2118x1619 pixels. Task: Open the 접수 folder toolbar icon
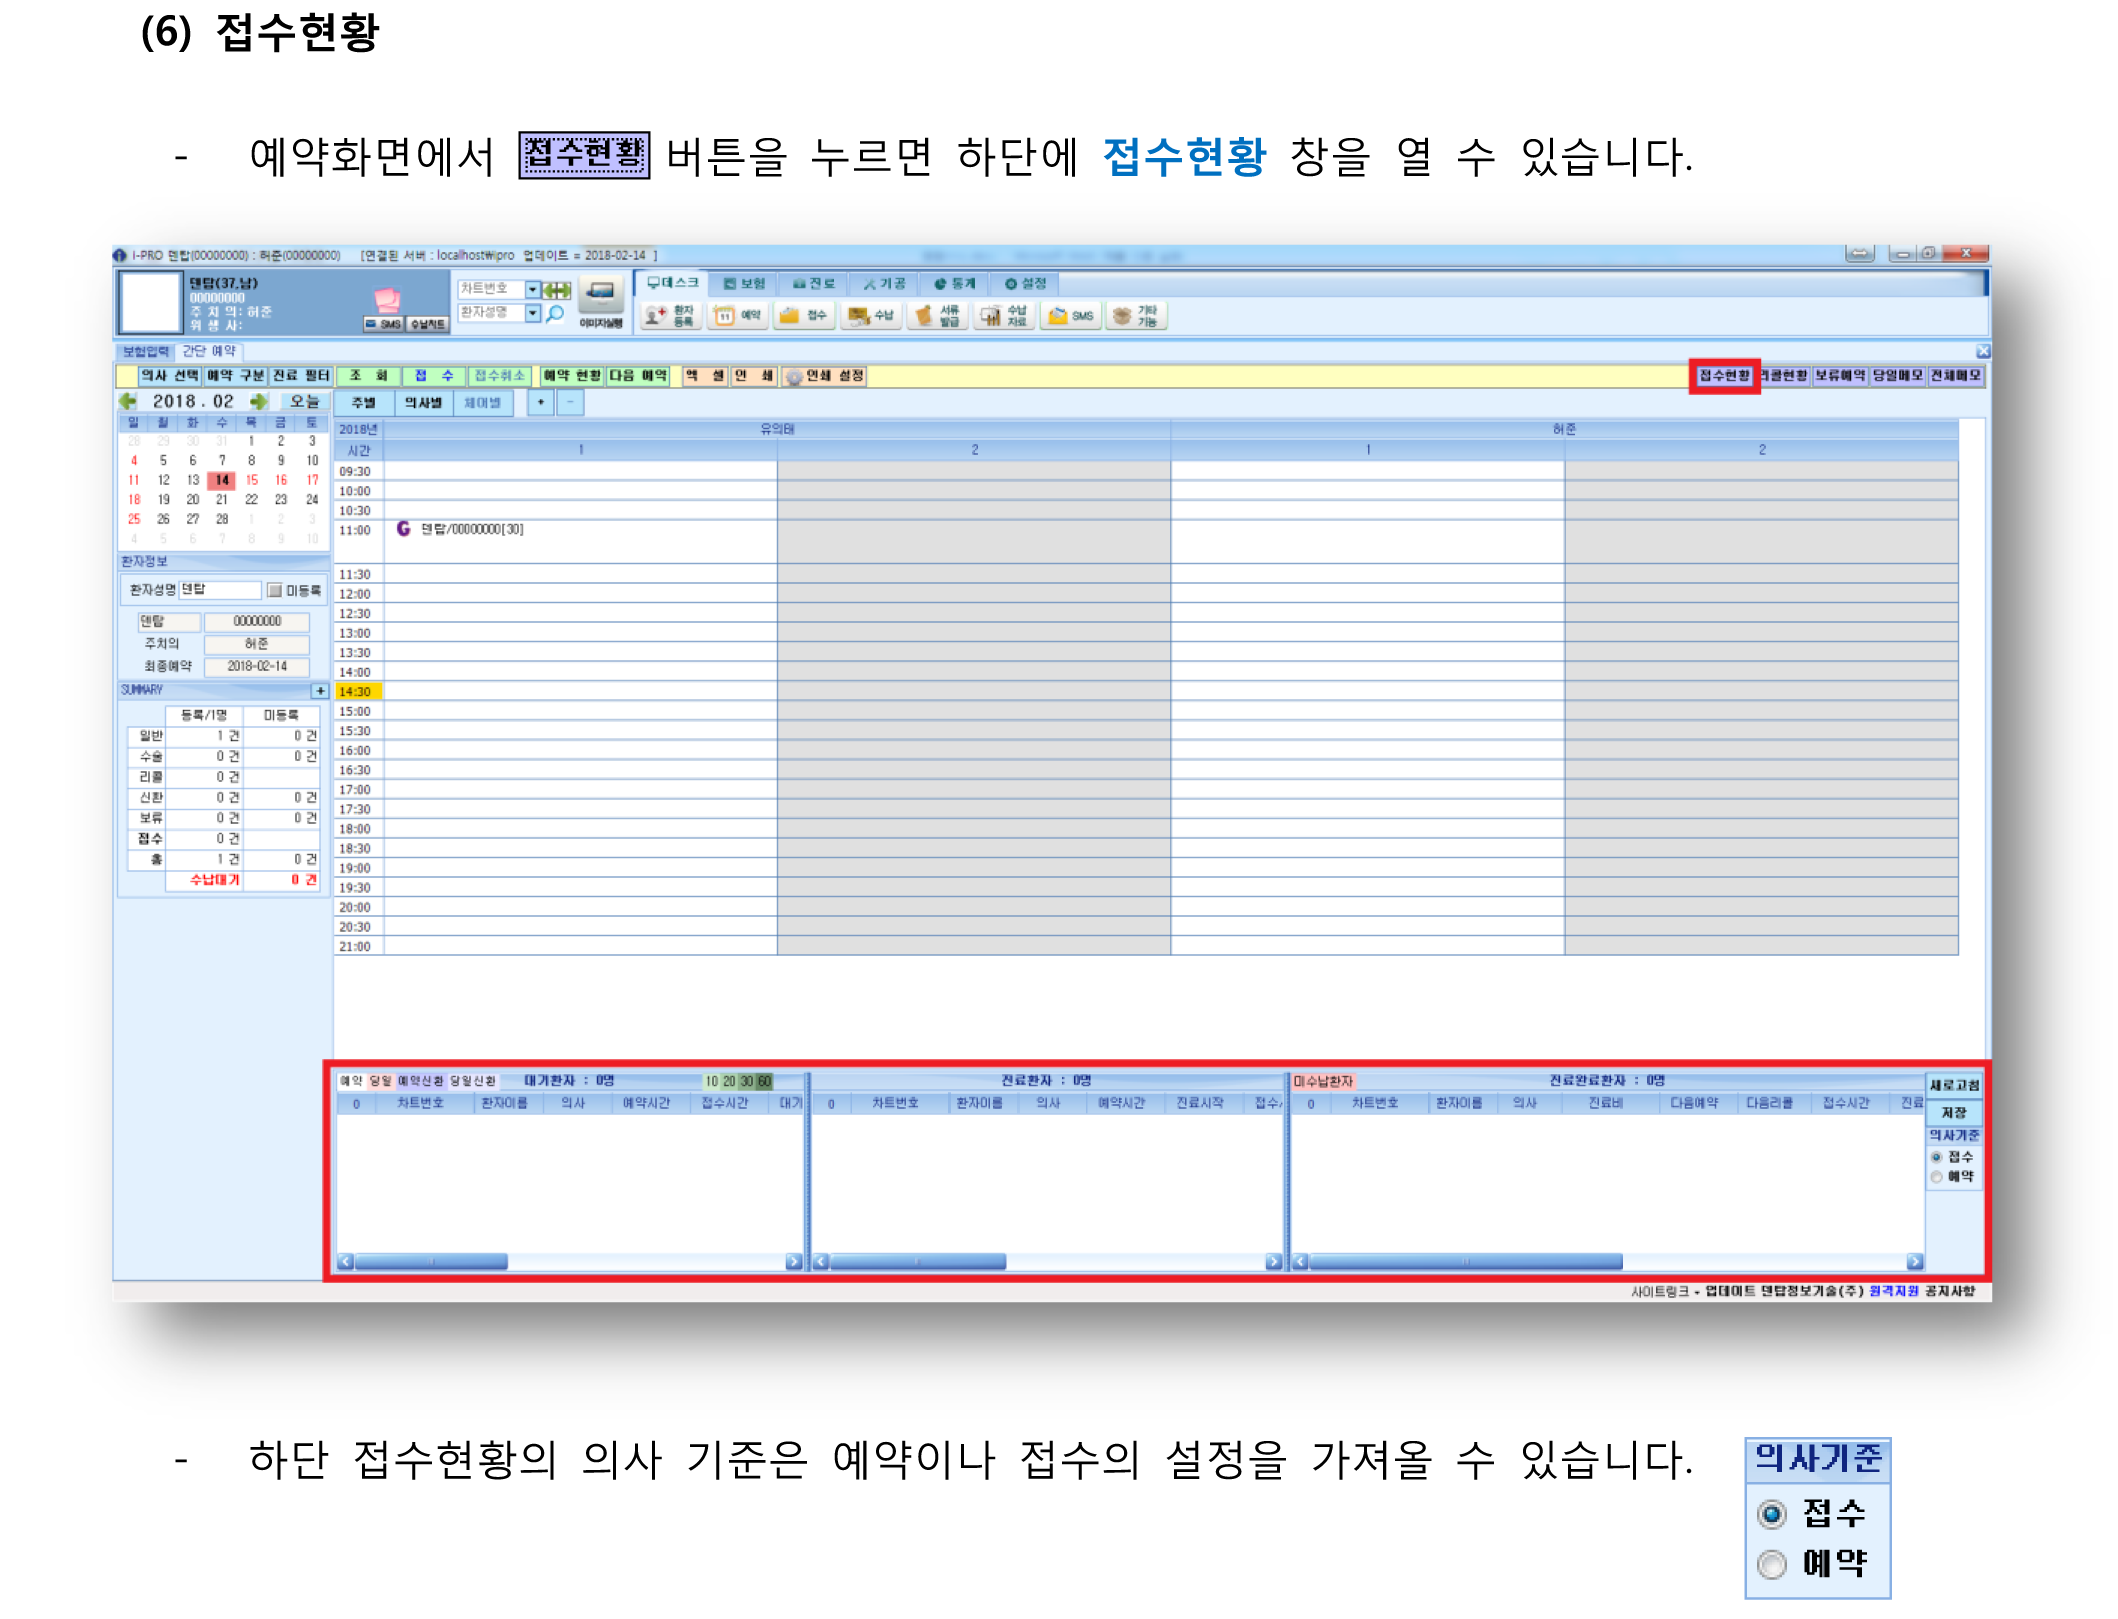[803, 316]
